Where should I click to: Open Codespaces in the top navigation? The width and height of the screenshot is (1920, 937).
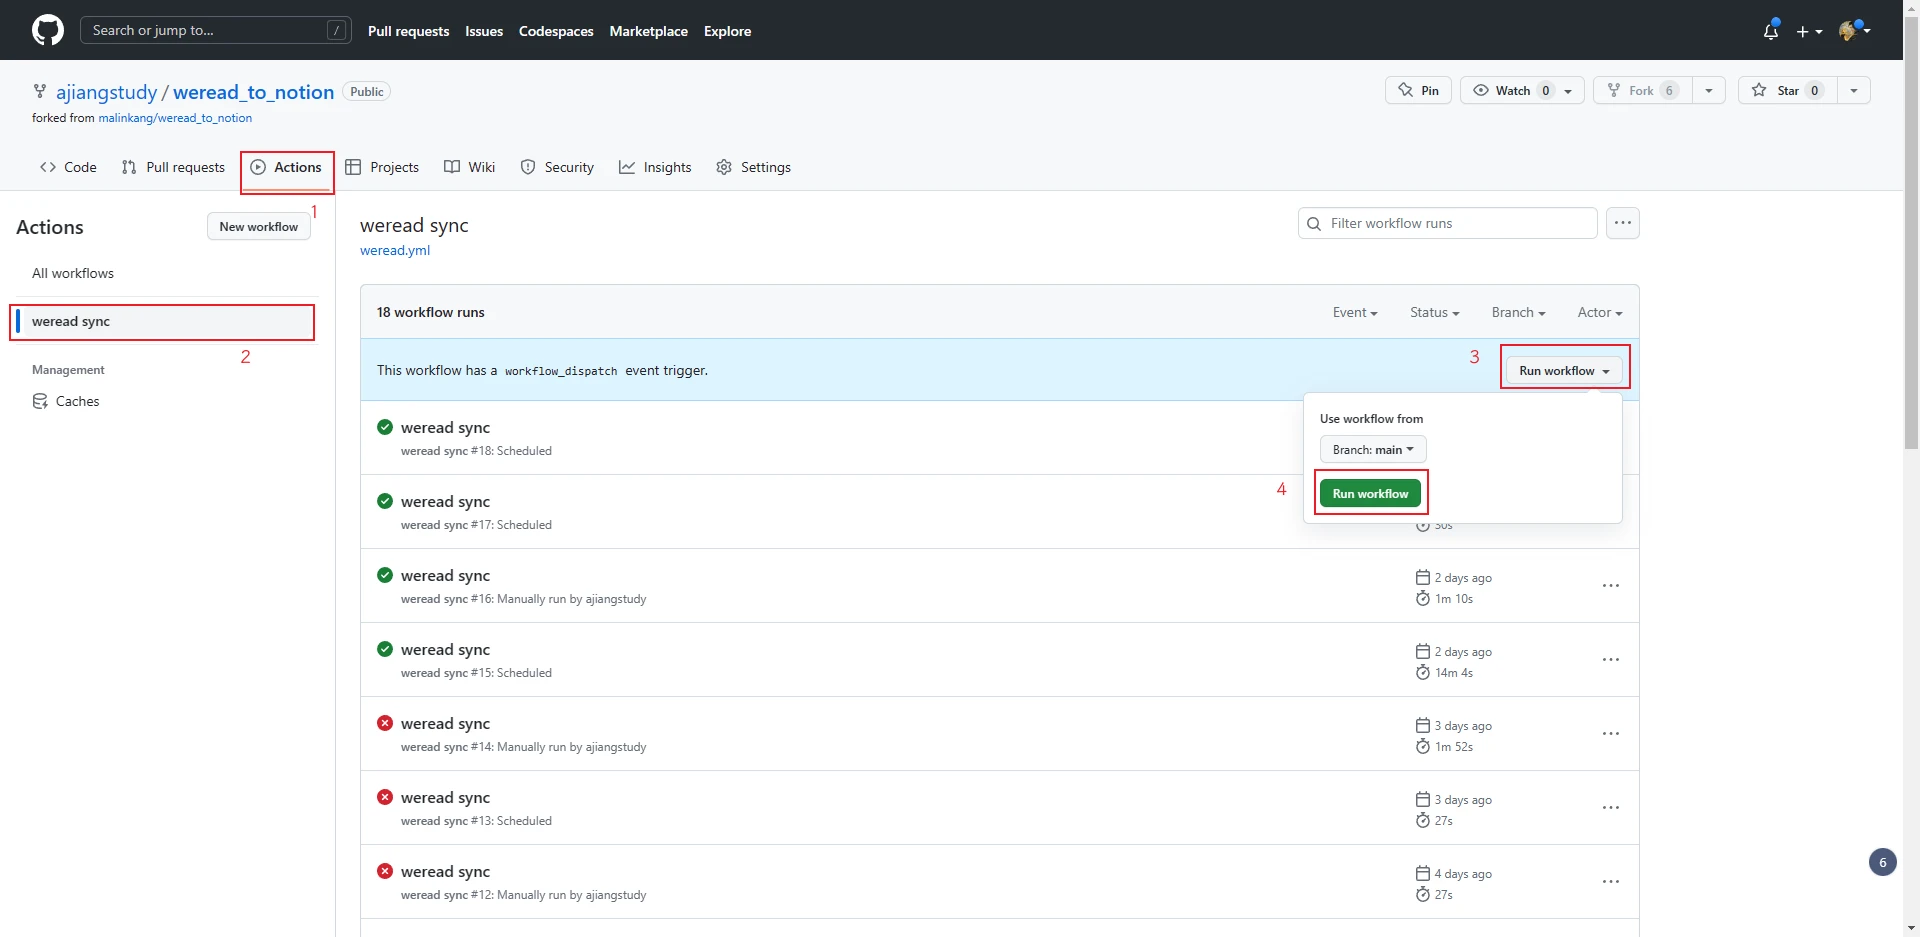pos(556,31)
